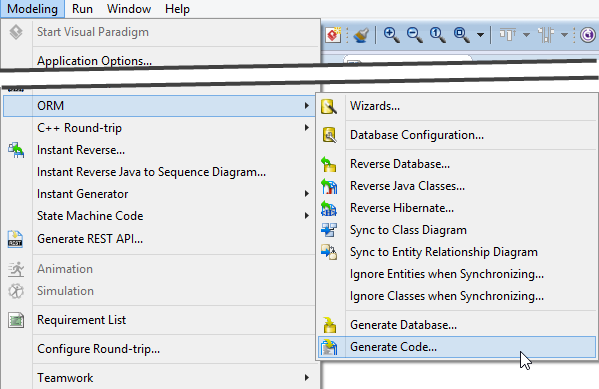Open Database Configuration from ORM submenu
599x389 pixels.
coord(457,135)
